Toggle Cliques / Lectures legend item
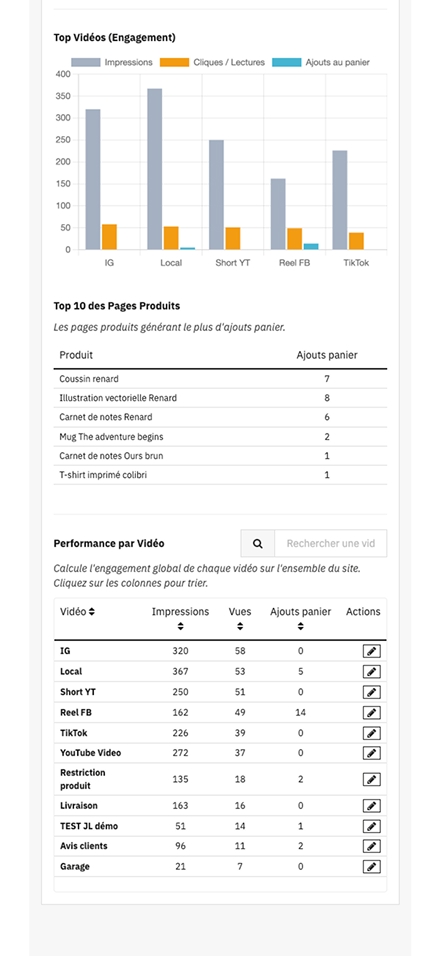Screen dimensions: 440x956 [x=213, y=62]
